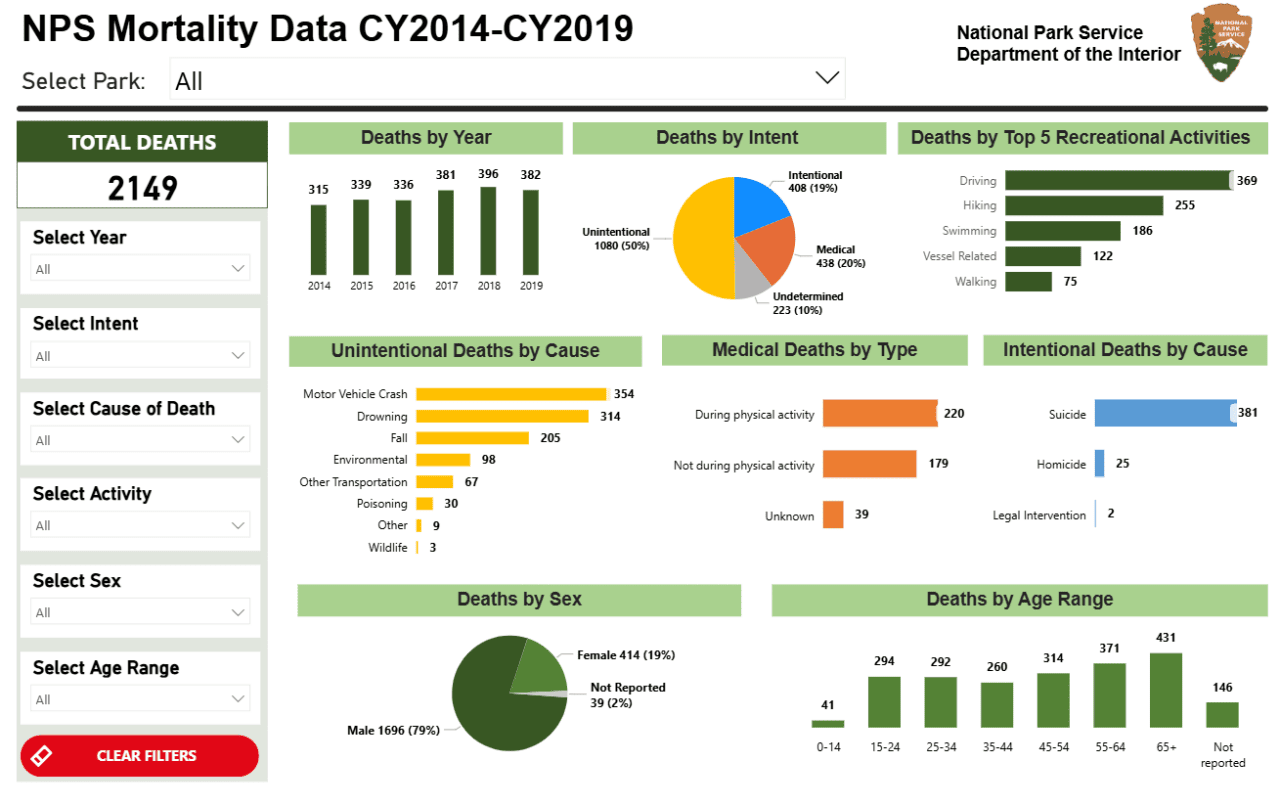Click the Drowning cause bar
The width and height of the screenshot is (1280, 806).
coord(502,416)
